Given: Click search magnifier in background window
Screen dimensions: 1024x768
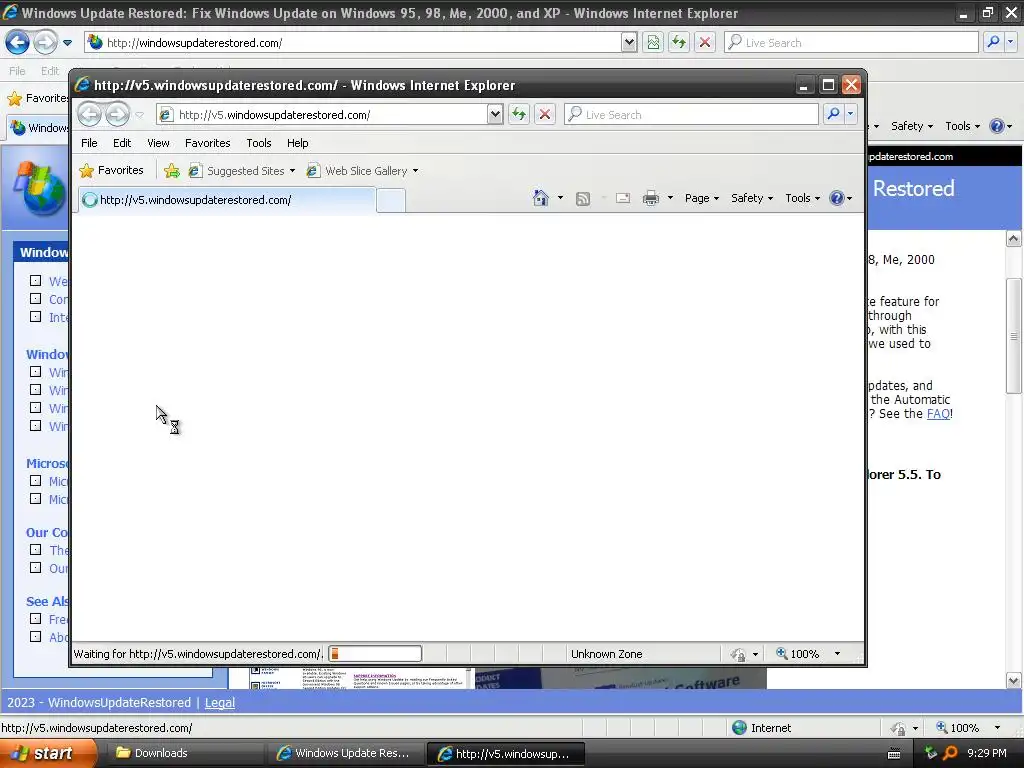Looking at the screenshot, I should point(993,42).
